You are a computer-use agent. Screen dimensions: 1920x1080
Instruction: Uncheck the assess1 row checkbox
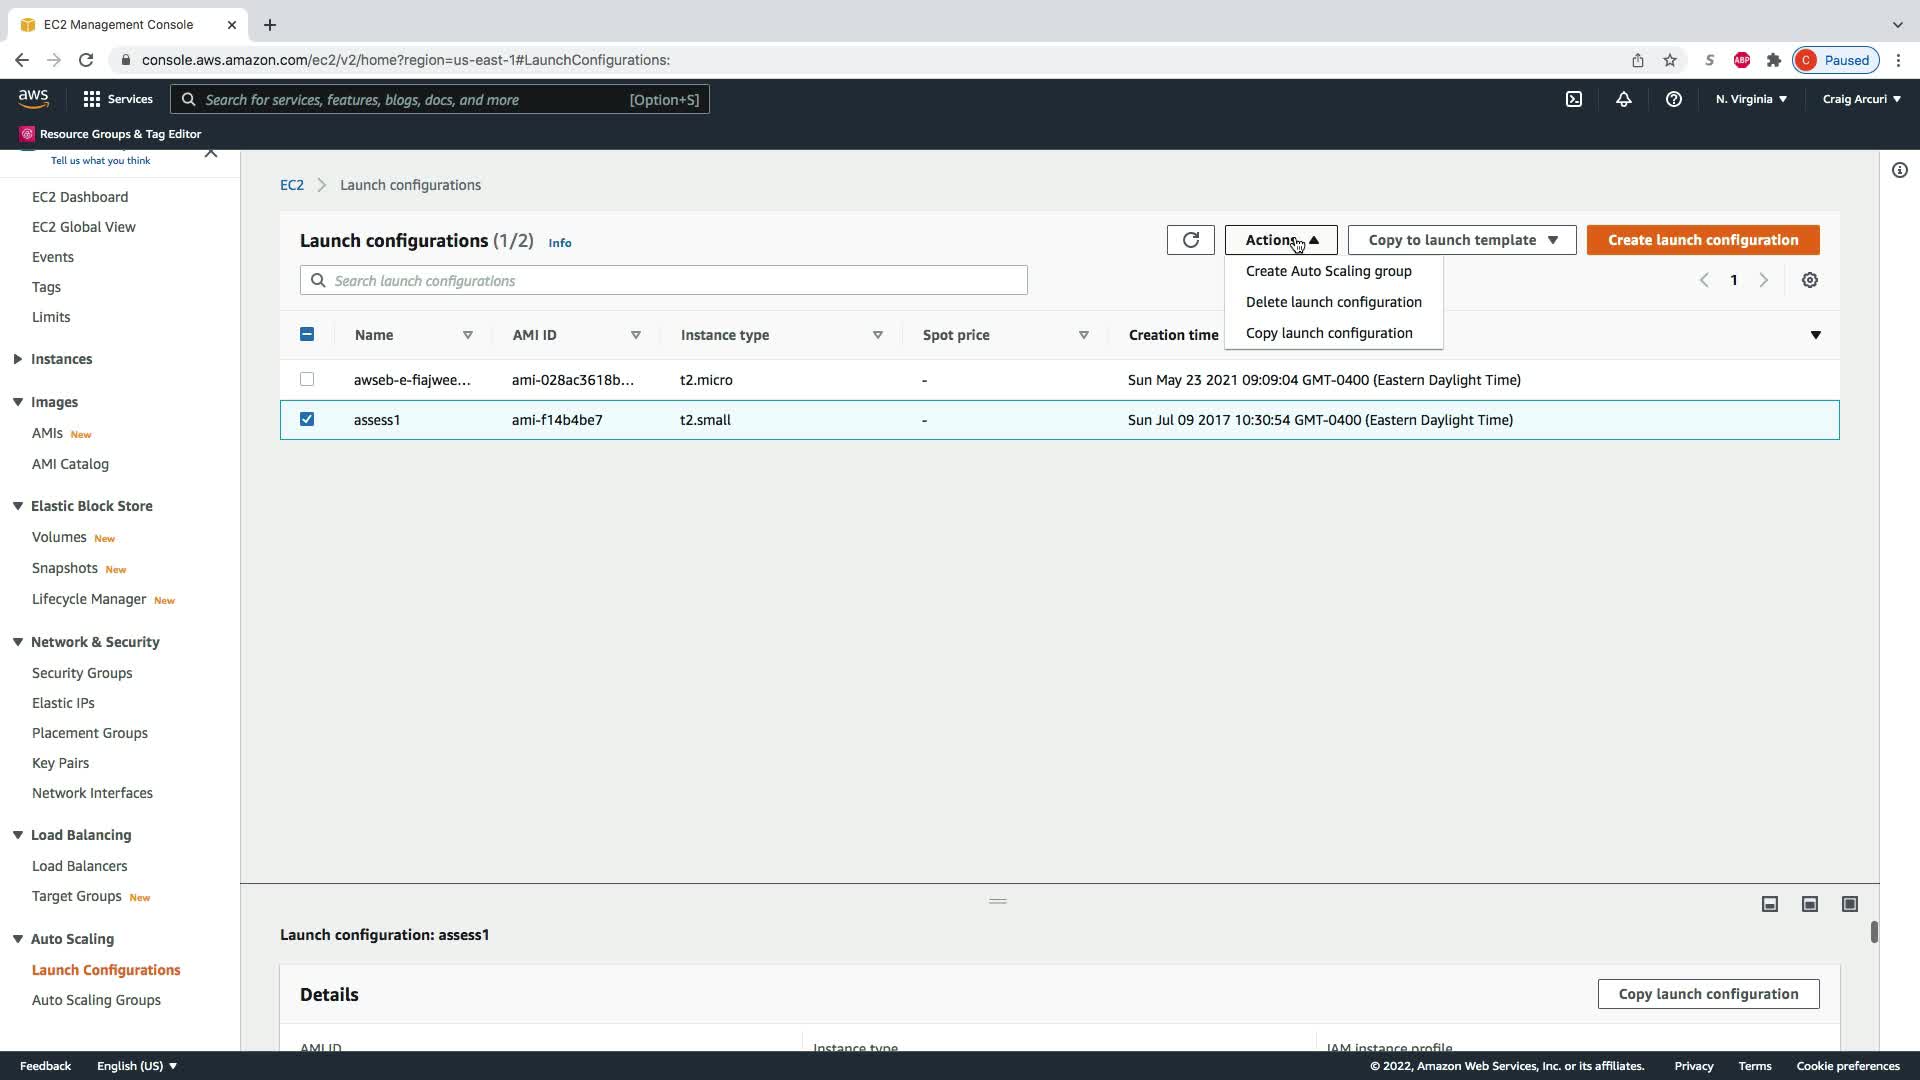point(307,419)
